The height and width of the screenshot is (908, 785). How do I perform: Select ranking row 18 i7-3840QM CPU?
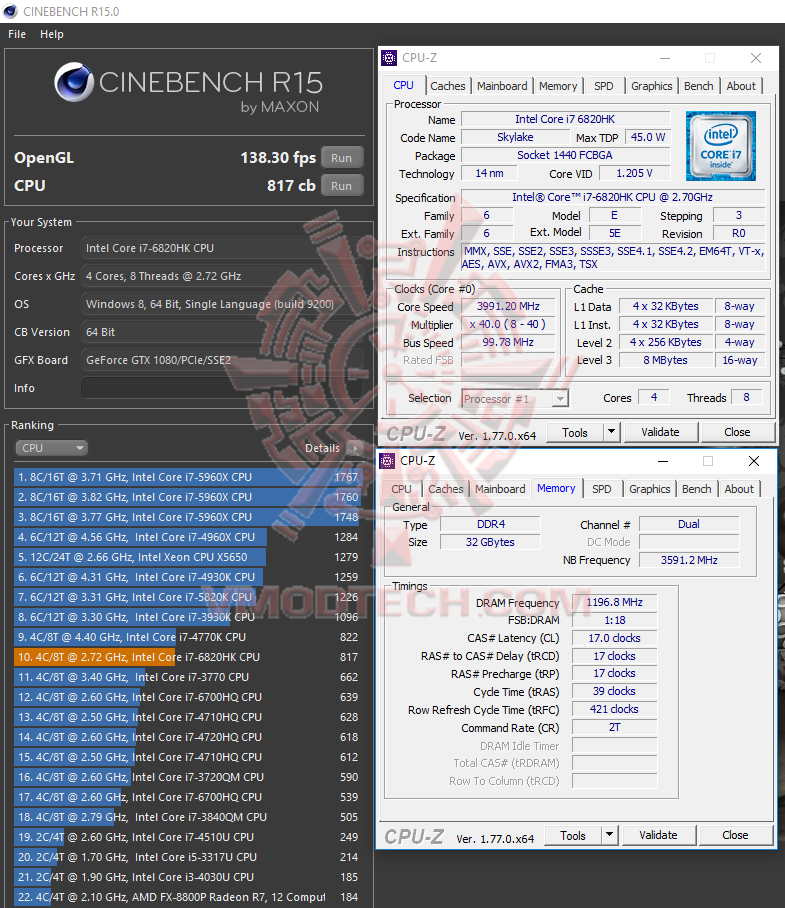188,817
